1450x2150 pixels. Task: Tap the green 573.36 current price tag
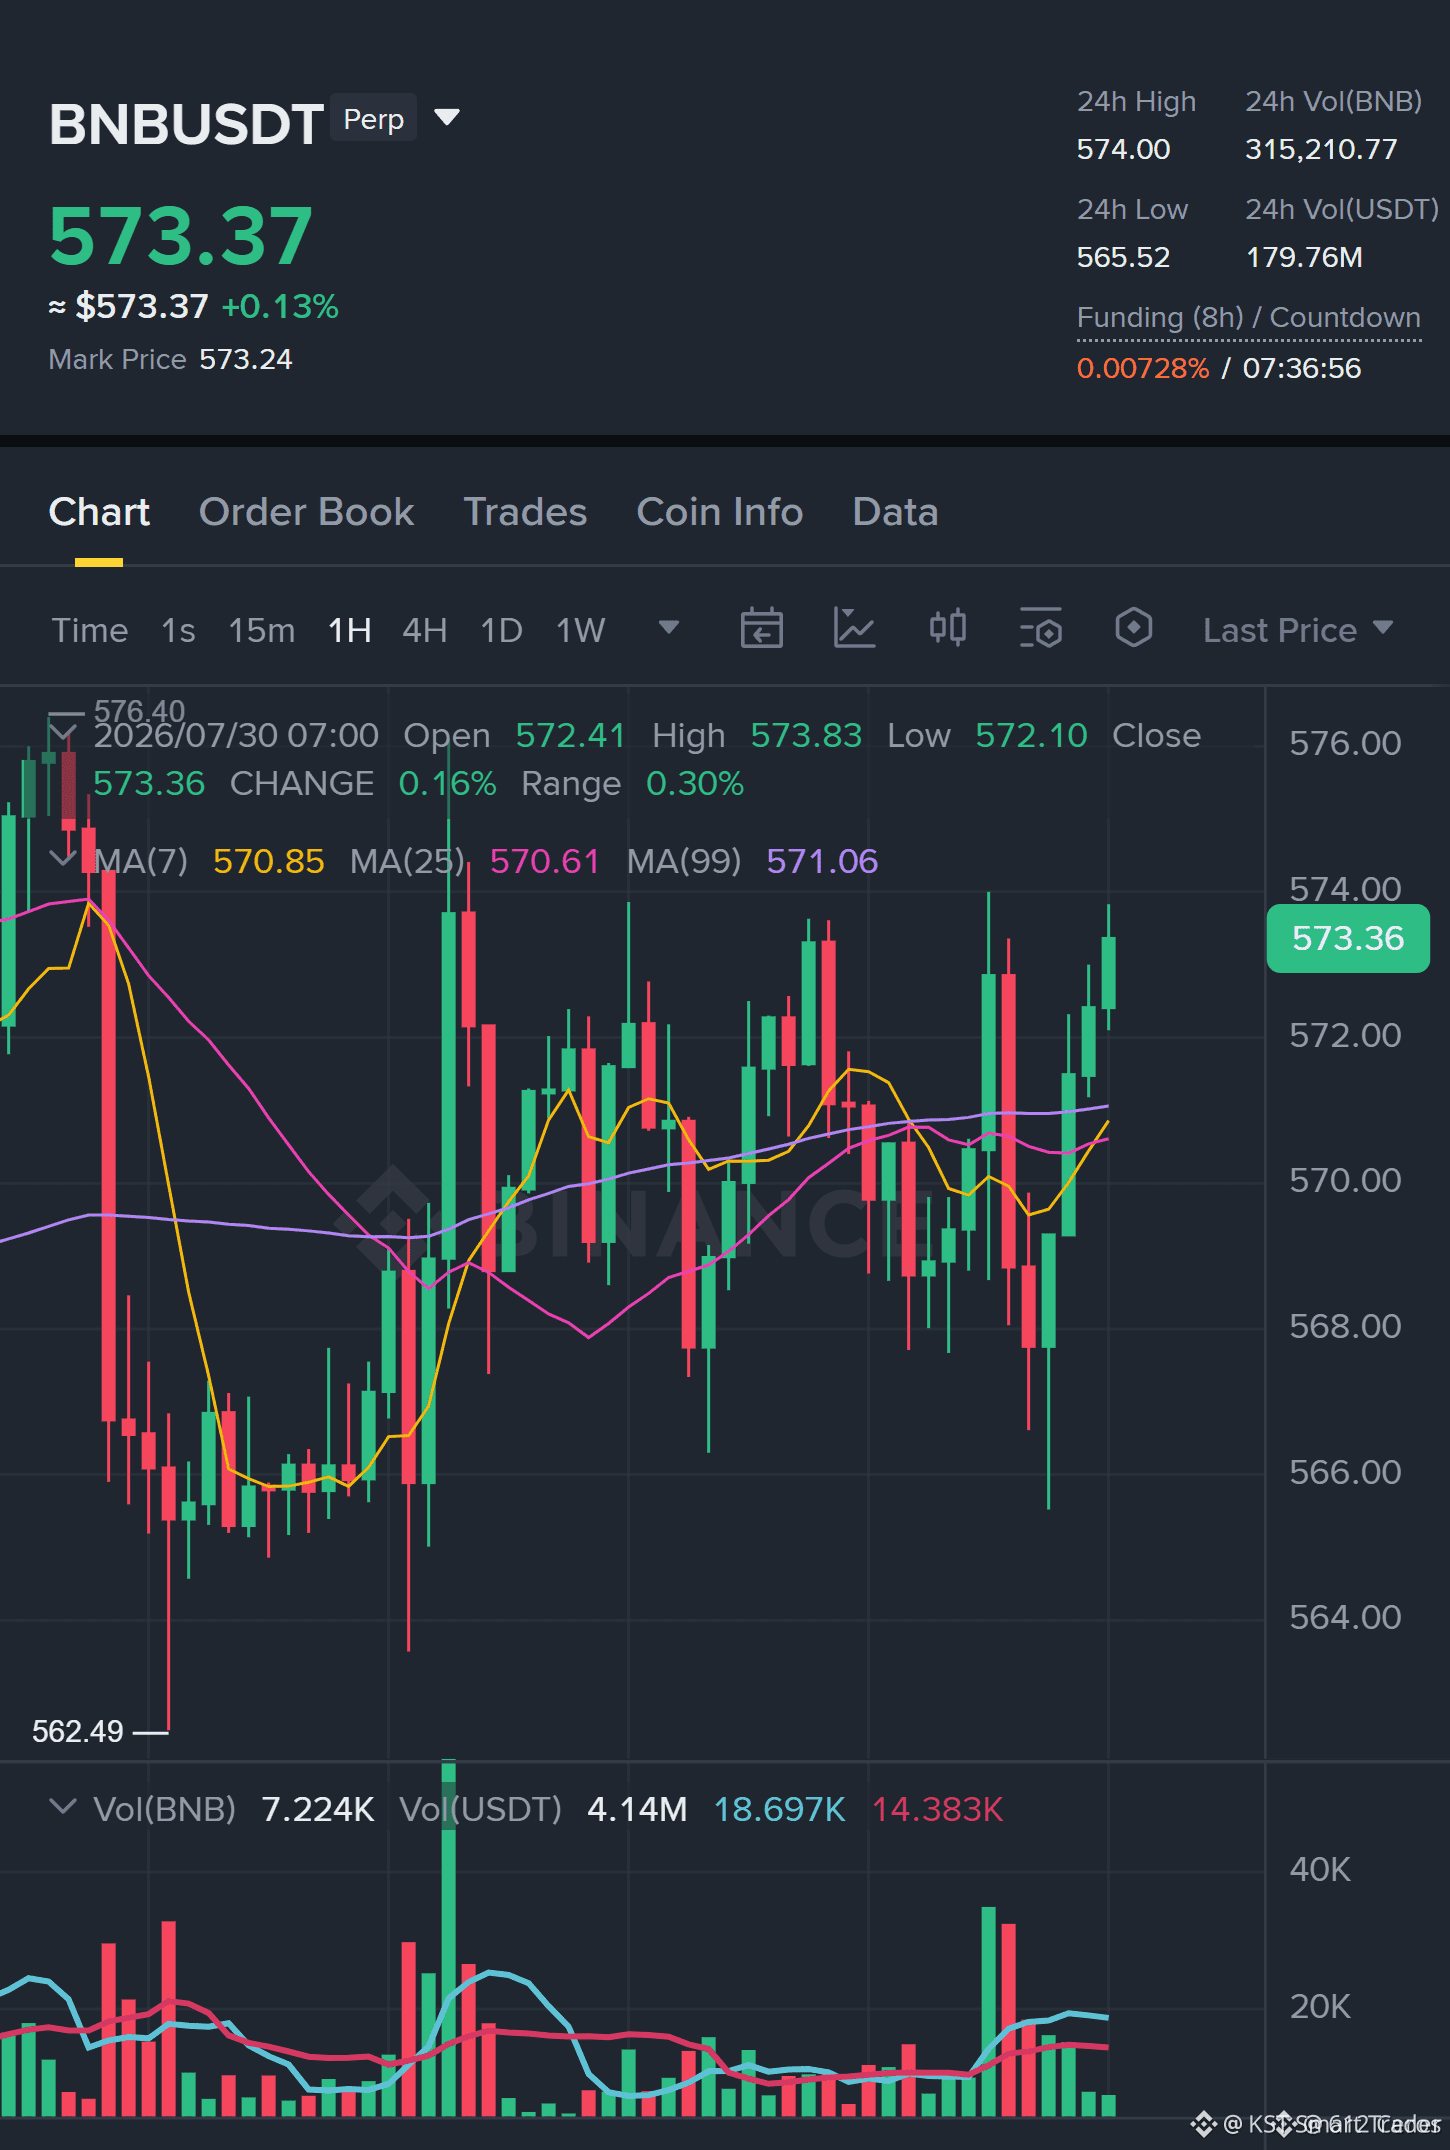tap(1348, 938)
